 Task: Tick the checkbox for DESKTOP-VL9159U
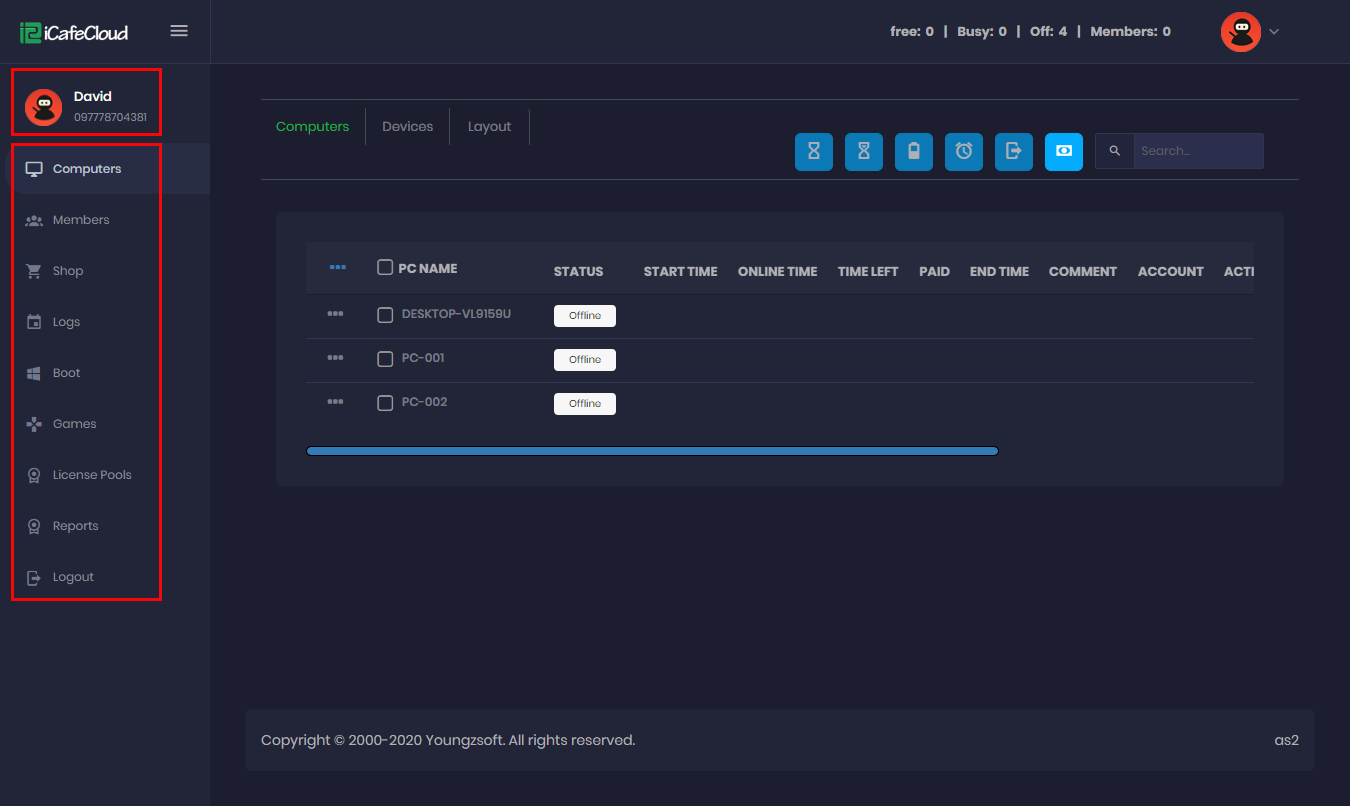pos(385,315)
